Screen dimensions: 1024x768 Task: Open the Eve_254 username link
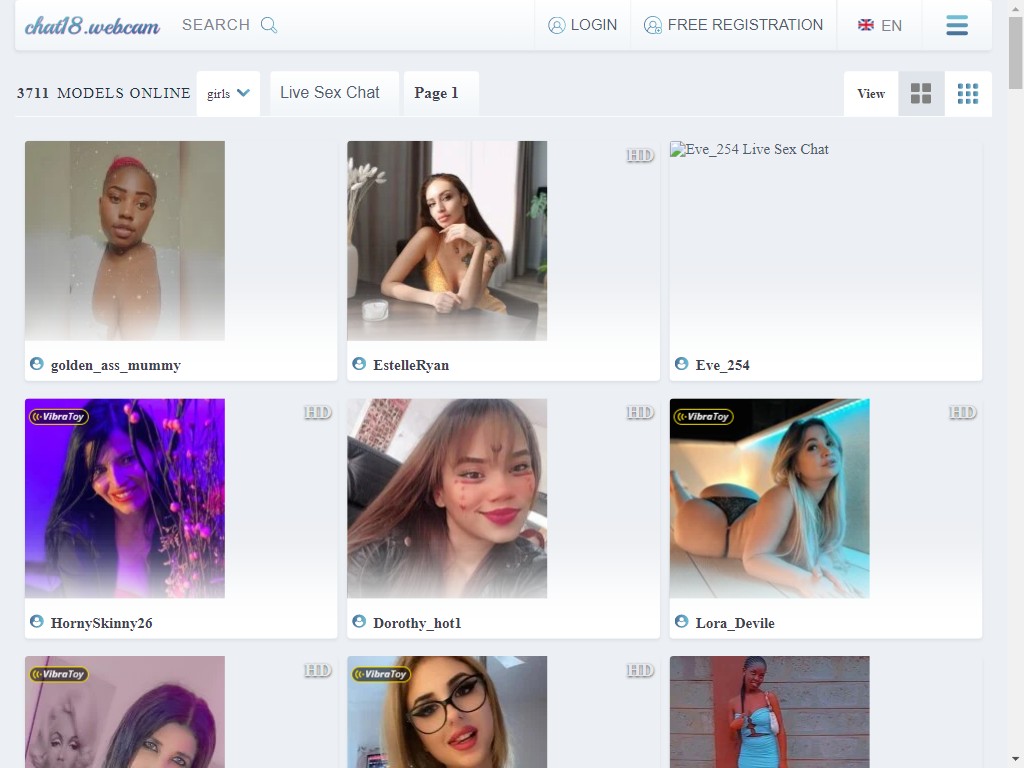point(722,365)
